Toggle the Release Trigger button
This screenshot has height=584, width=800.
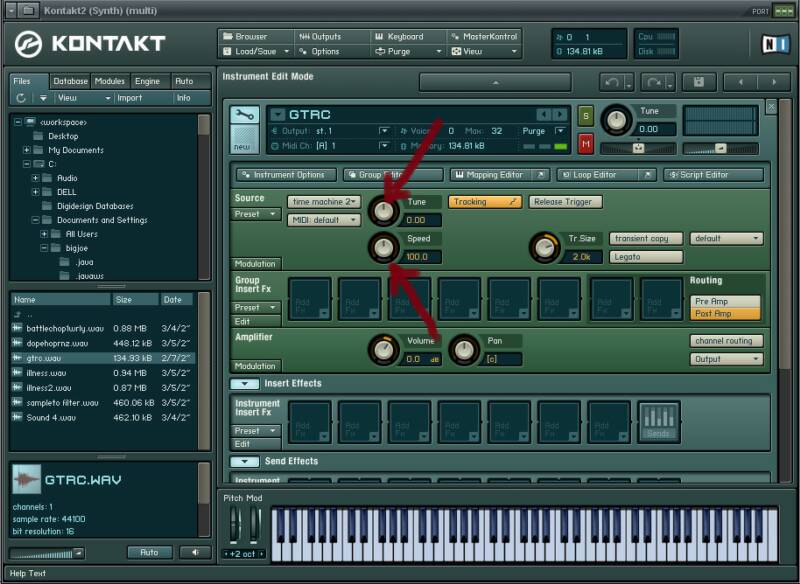pyautogui.click(x=565, y=202)
